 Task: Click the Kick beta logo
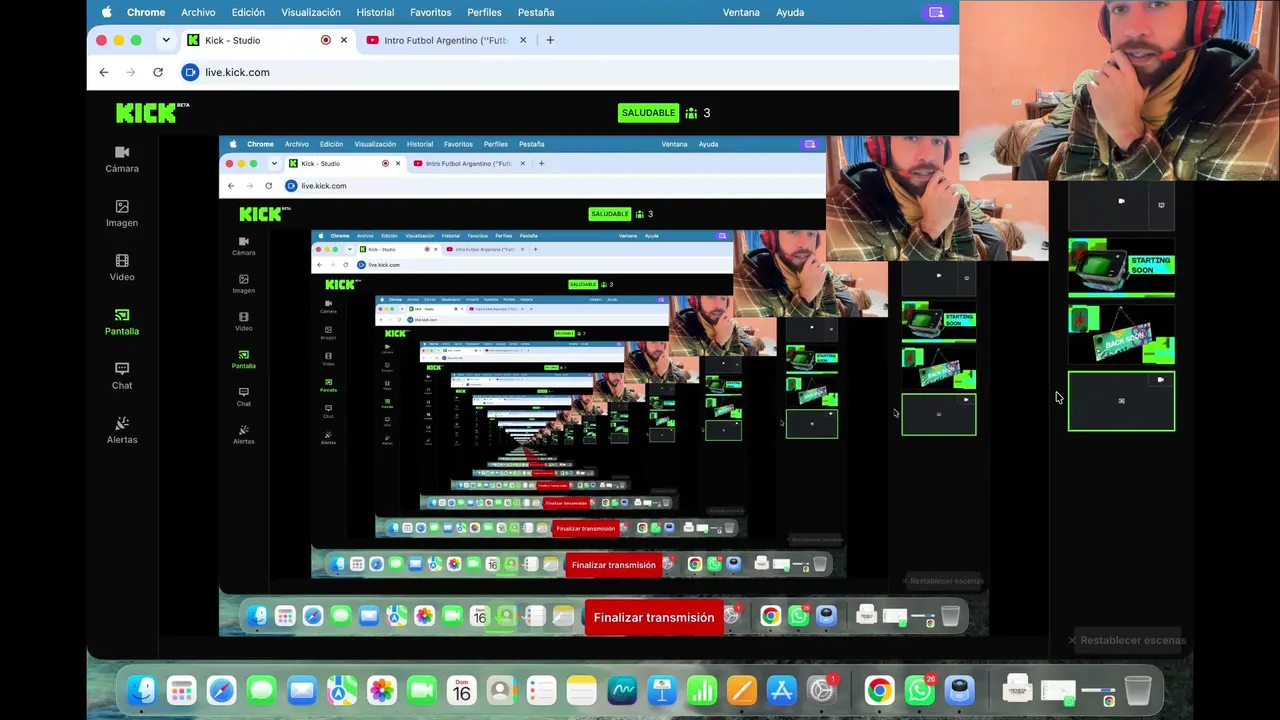click(152, 112)
